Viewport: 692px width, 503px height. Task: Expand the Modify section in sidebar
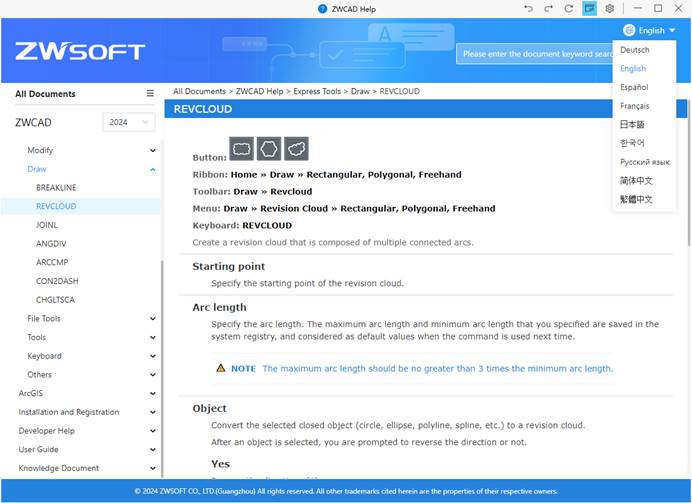pos(152,150)
